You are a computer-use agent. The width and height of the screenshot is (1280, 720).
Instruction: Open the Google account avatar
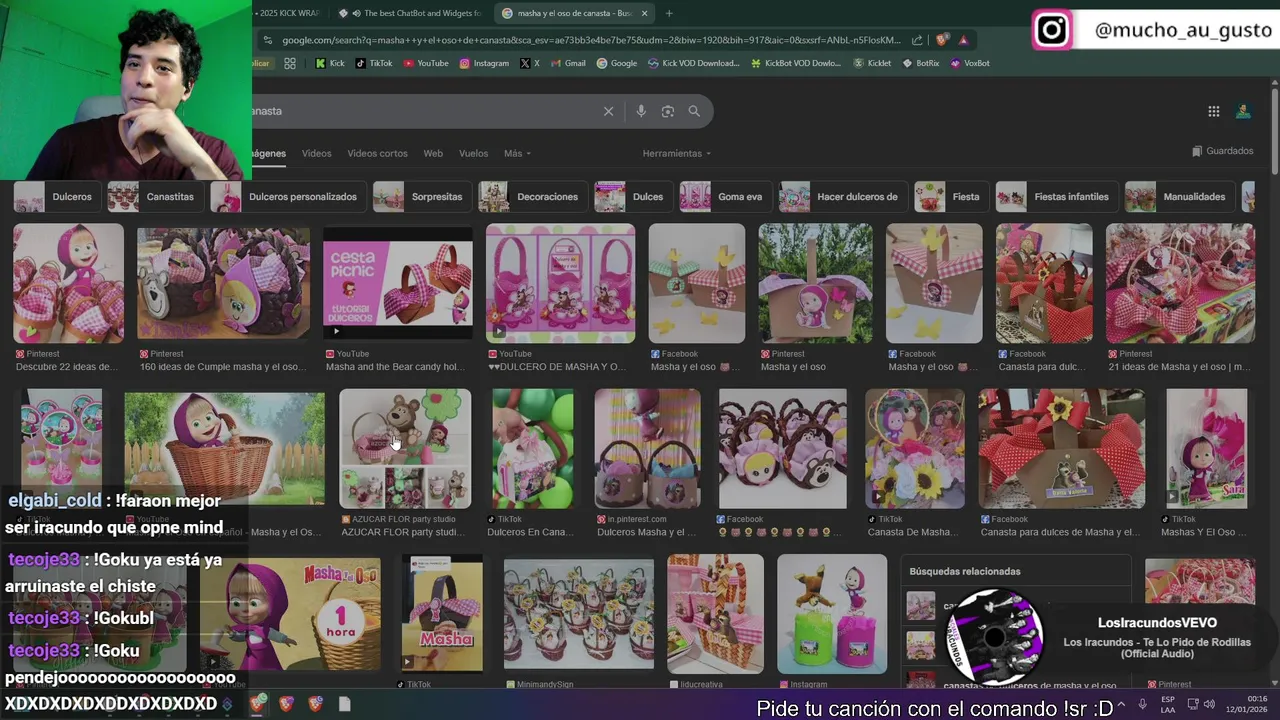(1243, 112)
